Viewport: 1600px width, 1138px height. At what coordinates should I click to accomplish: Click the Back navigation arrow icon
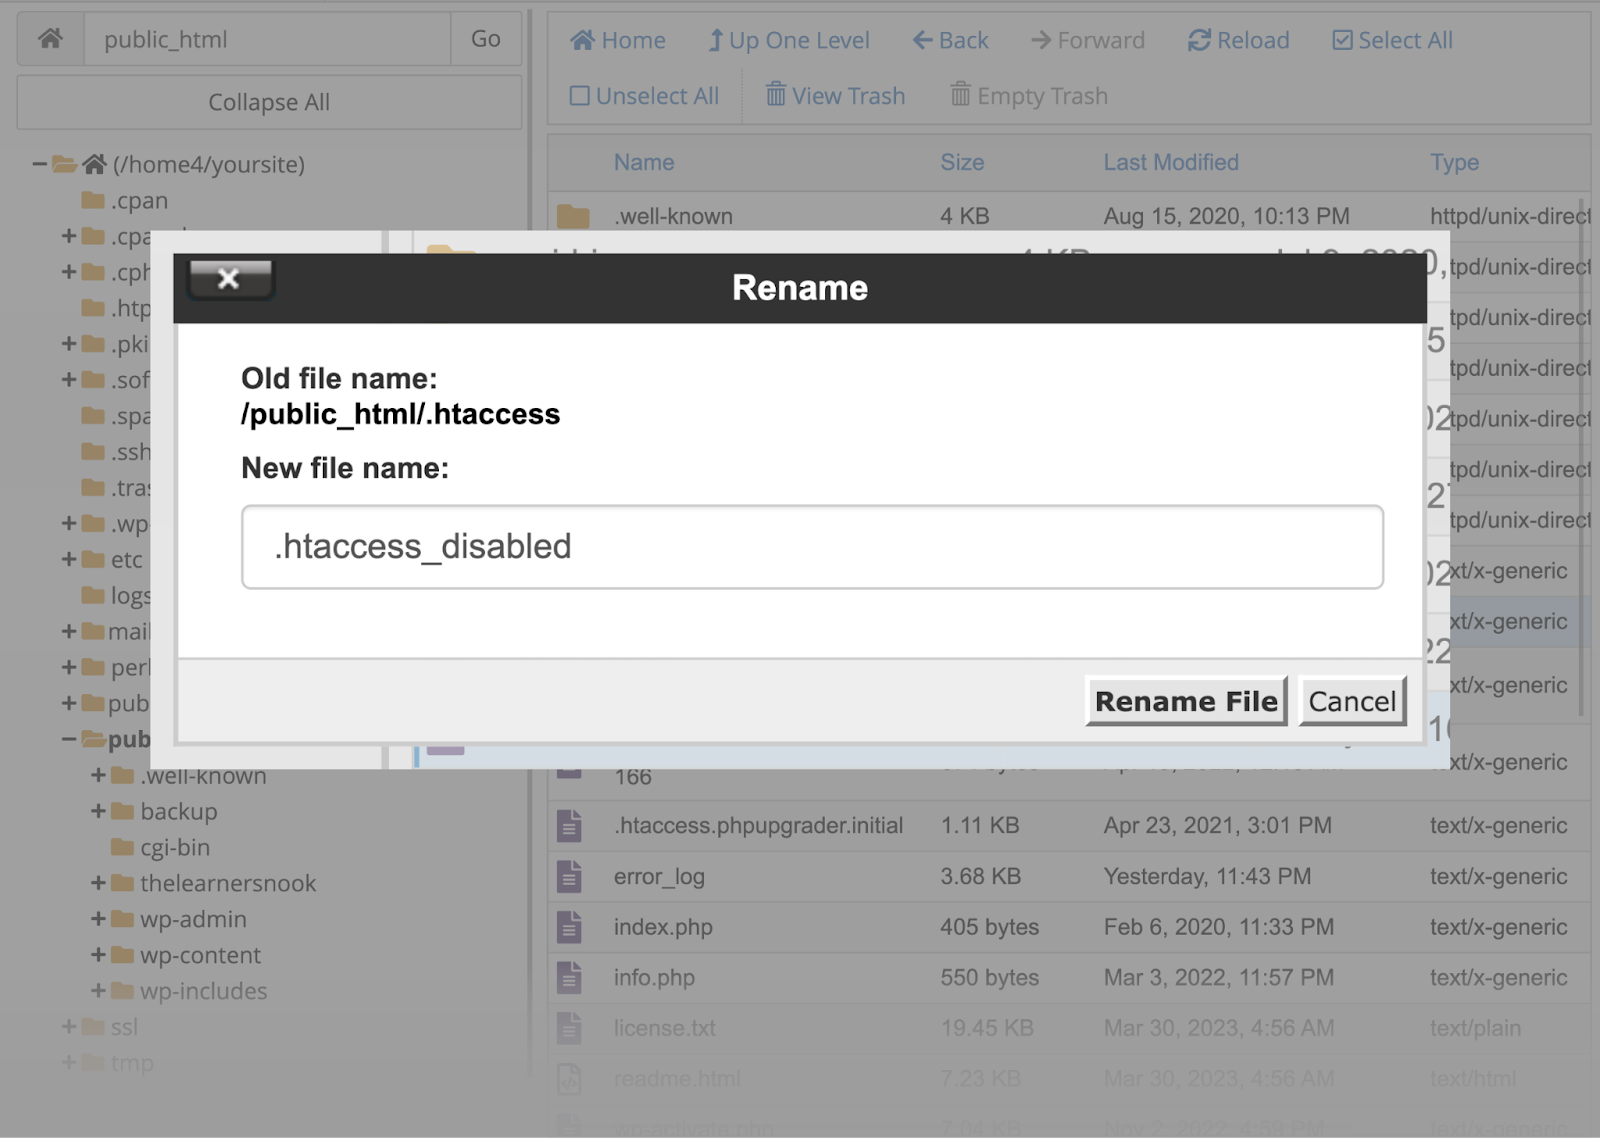click(921, 39)
